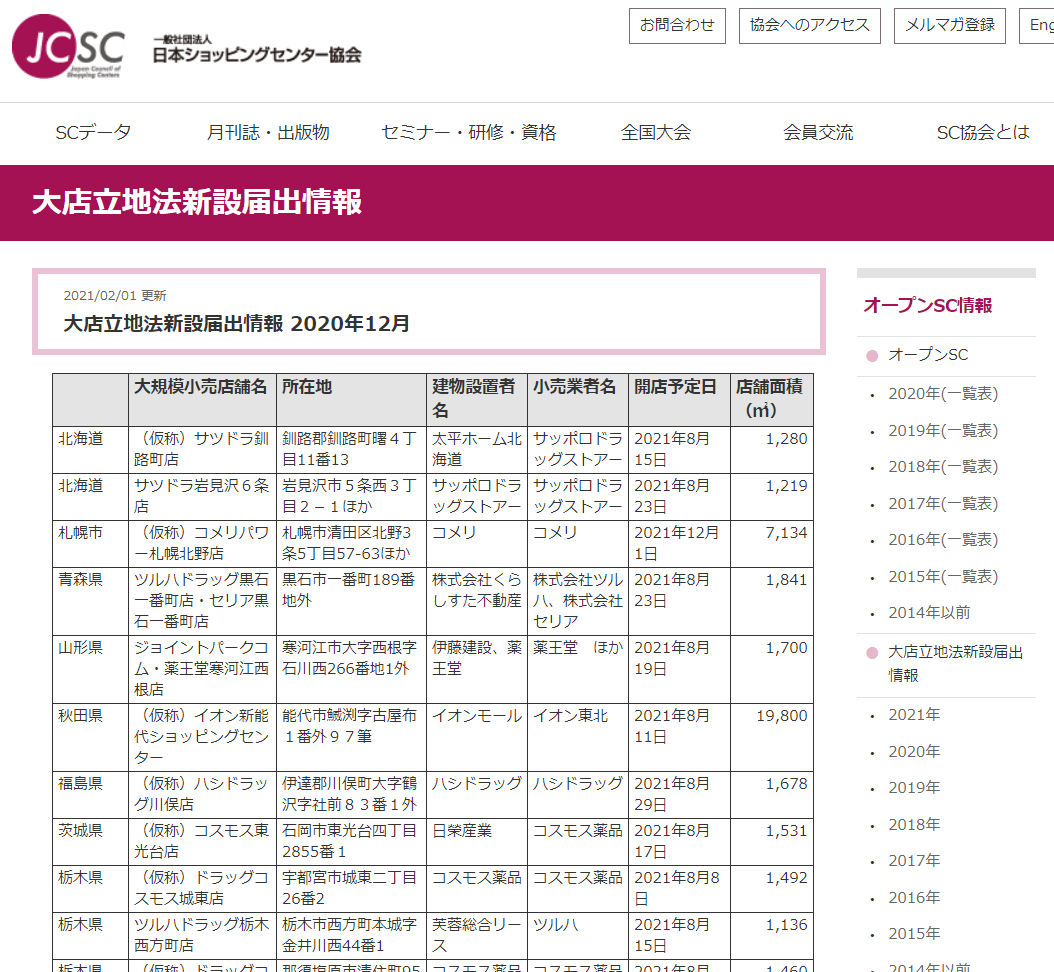The width and height of the screenshot is (1054, 972).
Task: Click the 協会へのアクセス button
Action: (809, 26)
